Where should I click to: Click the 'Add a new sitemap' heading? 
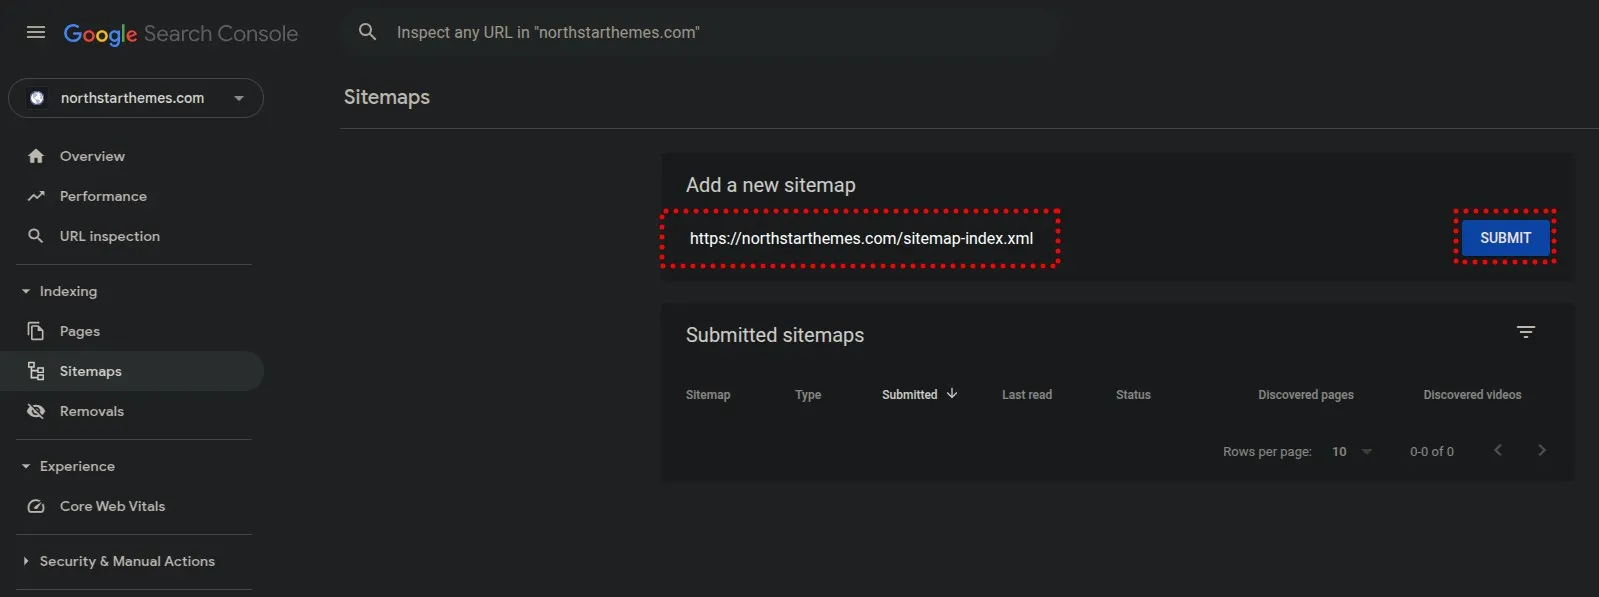[x=771, y=185]
